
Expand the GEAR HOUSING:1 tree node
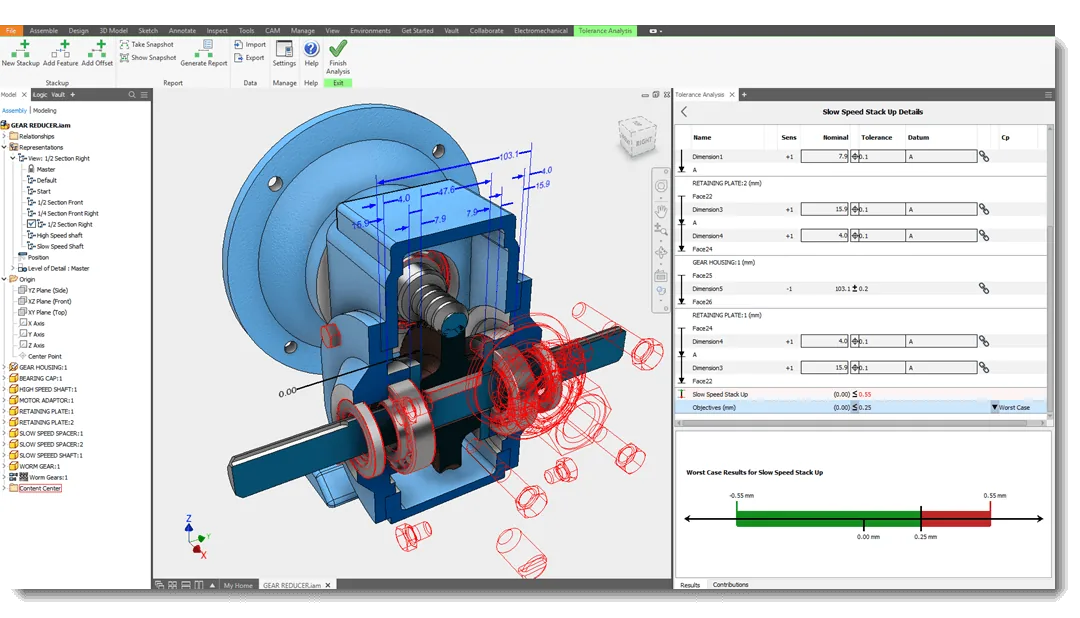point(4,367)
